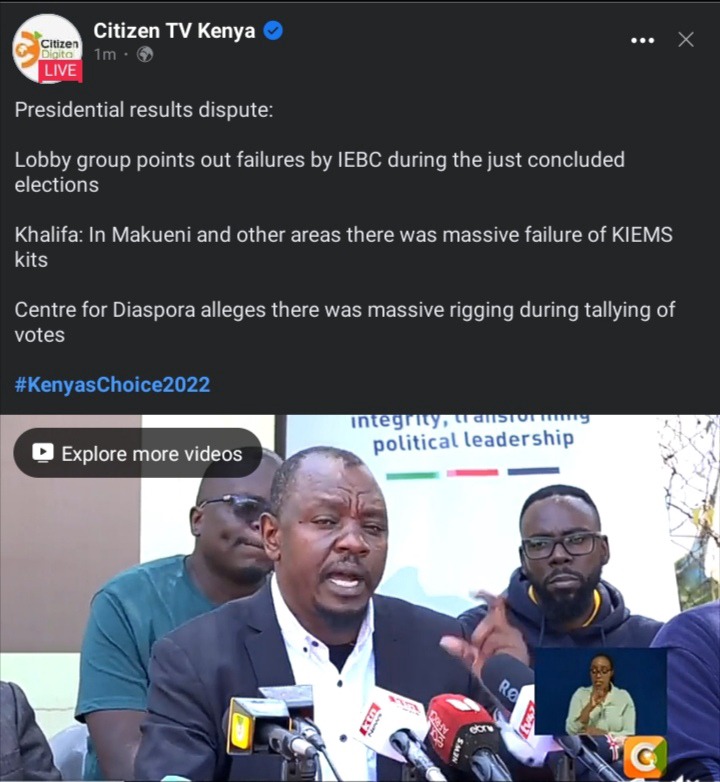This screenshot has height=782, width=720.
Task: Close the post with the X icon
Action: [686, 39]
